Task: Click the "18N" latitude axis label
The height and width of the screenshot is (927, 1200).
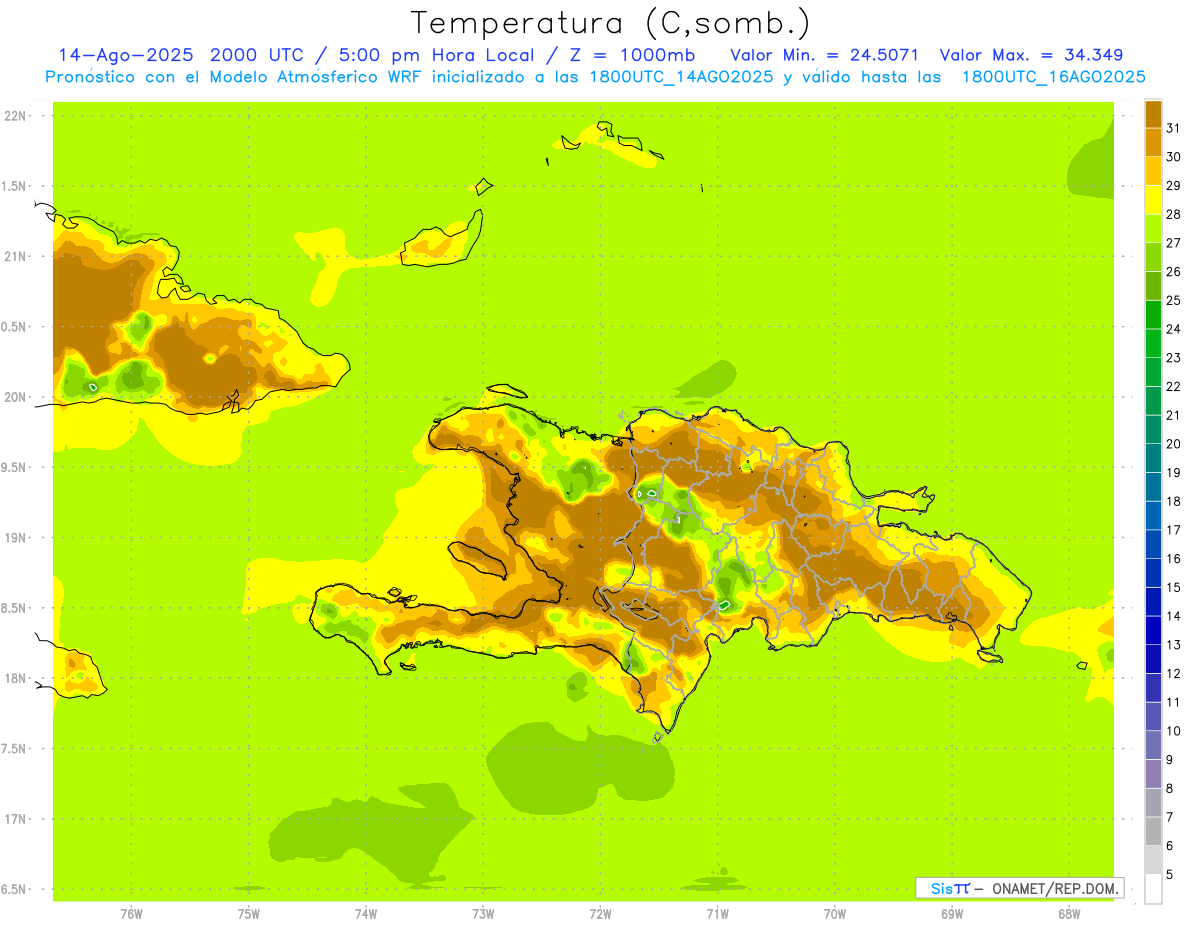Action: (x=14, y=678)
